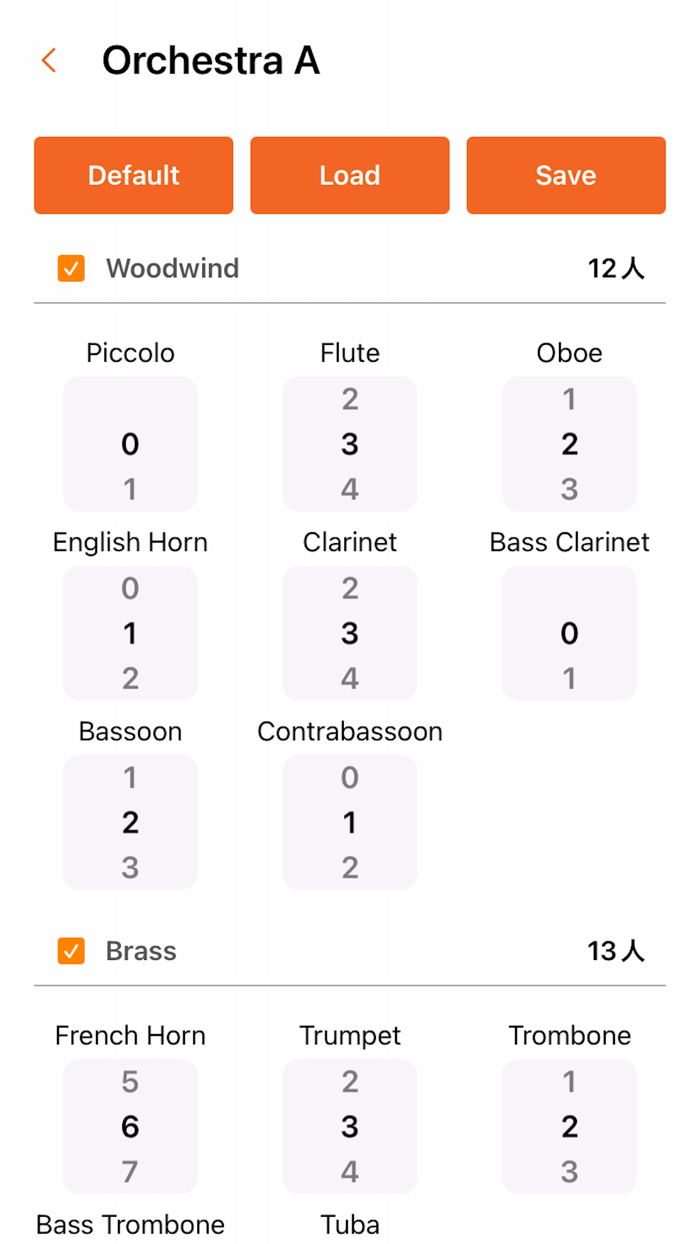This screenshot has height=1244, width=700.
Task: Tap the Orchestra A title
Action: pos(210,60)
